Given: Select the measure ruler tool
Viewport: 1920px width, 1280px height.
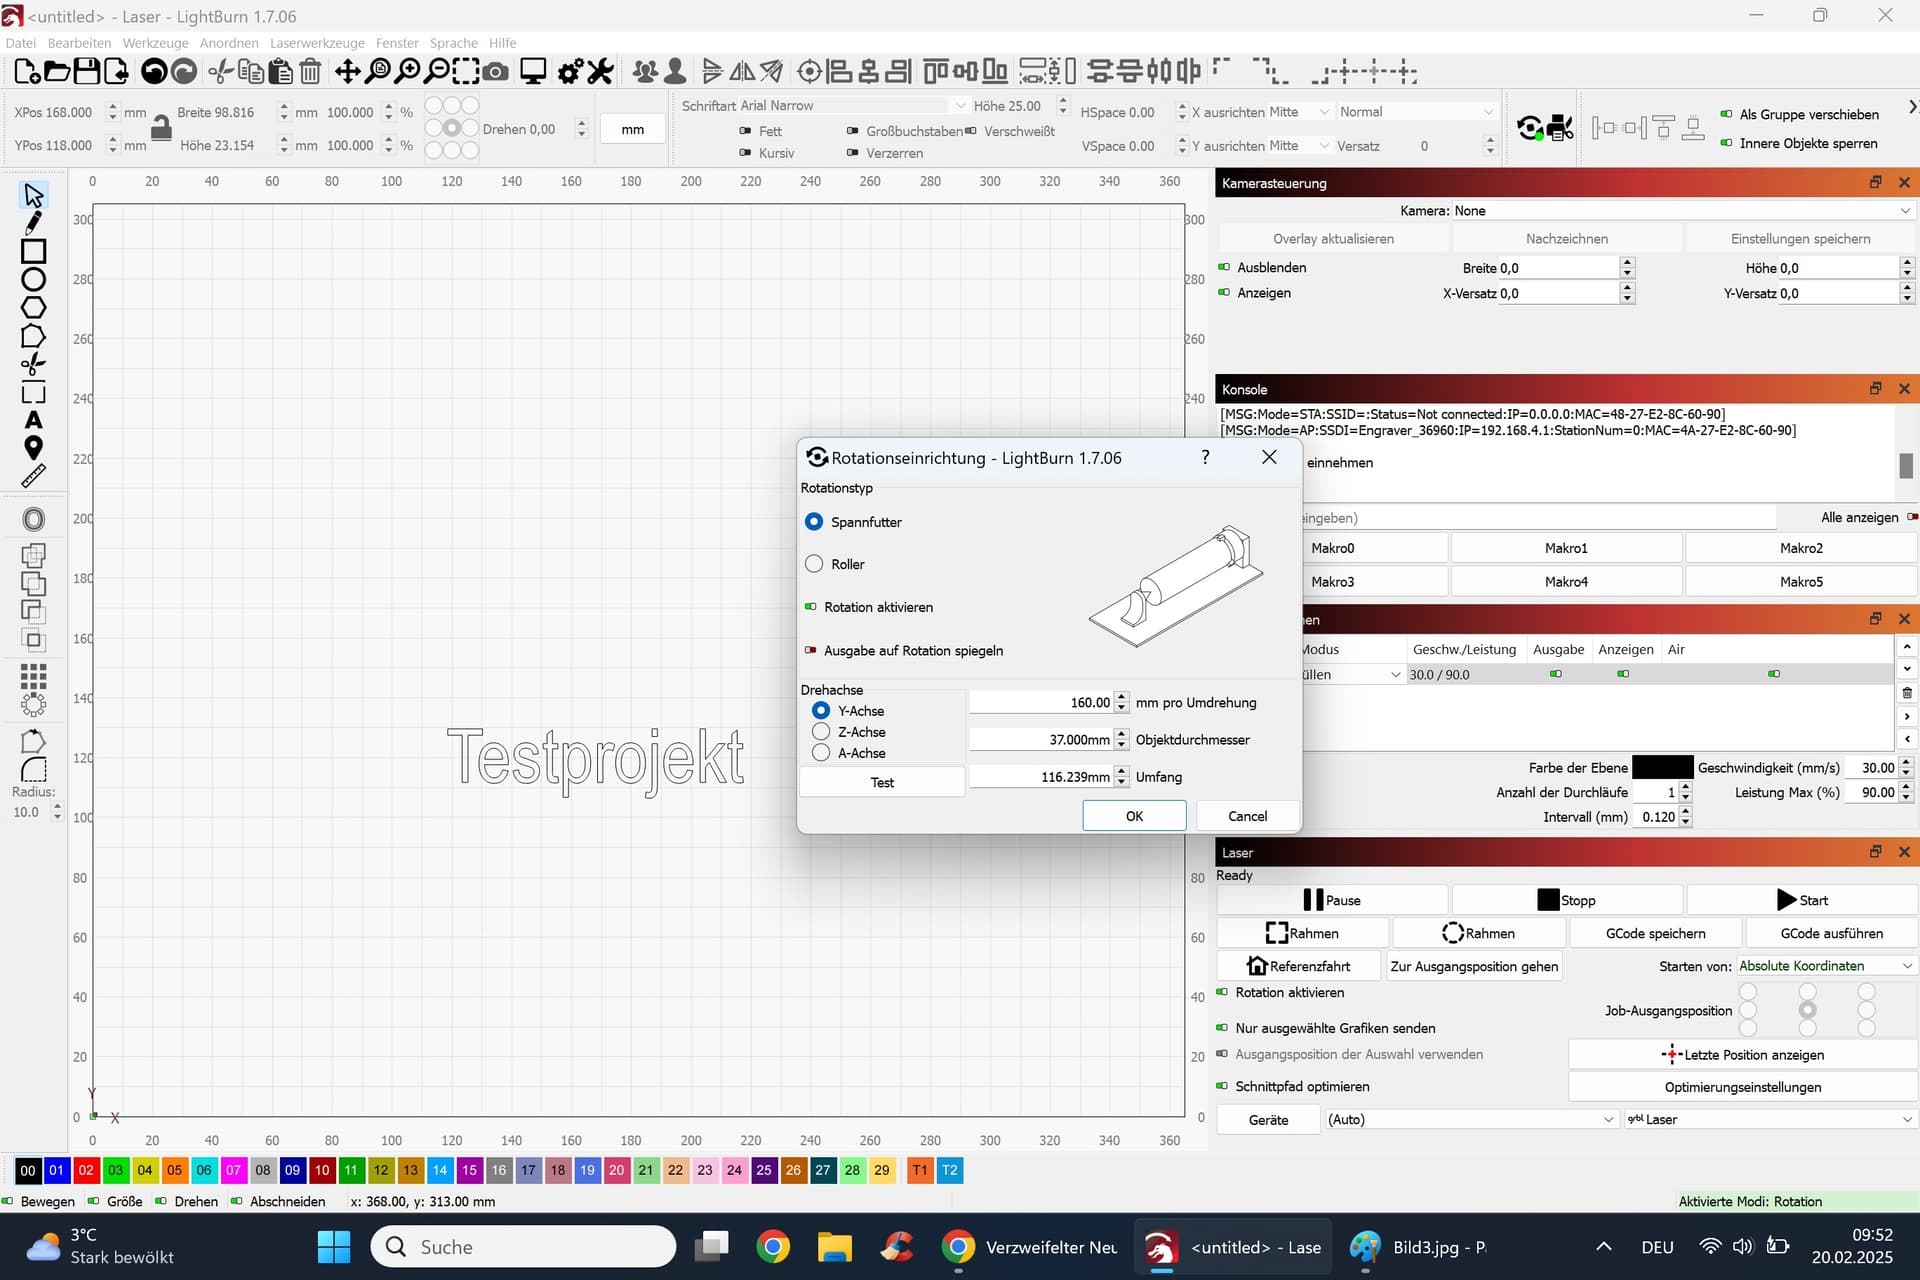Looking at the screenshot, I should [x=33, y=476].
